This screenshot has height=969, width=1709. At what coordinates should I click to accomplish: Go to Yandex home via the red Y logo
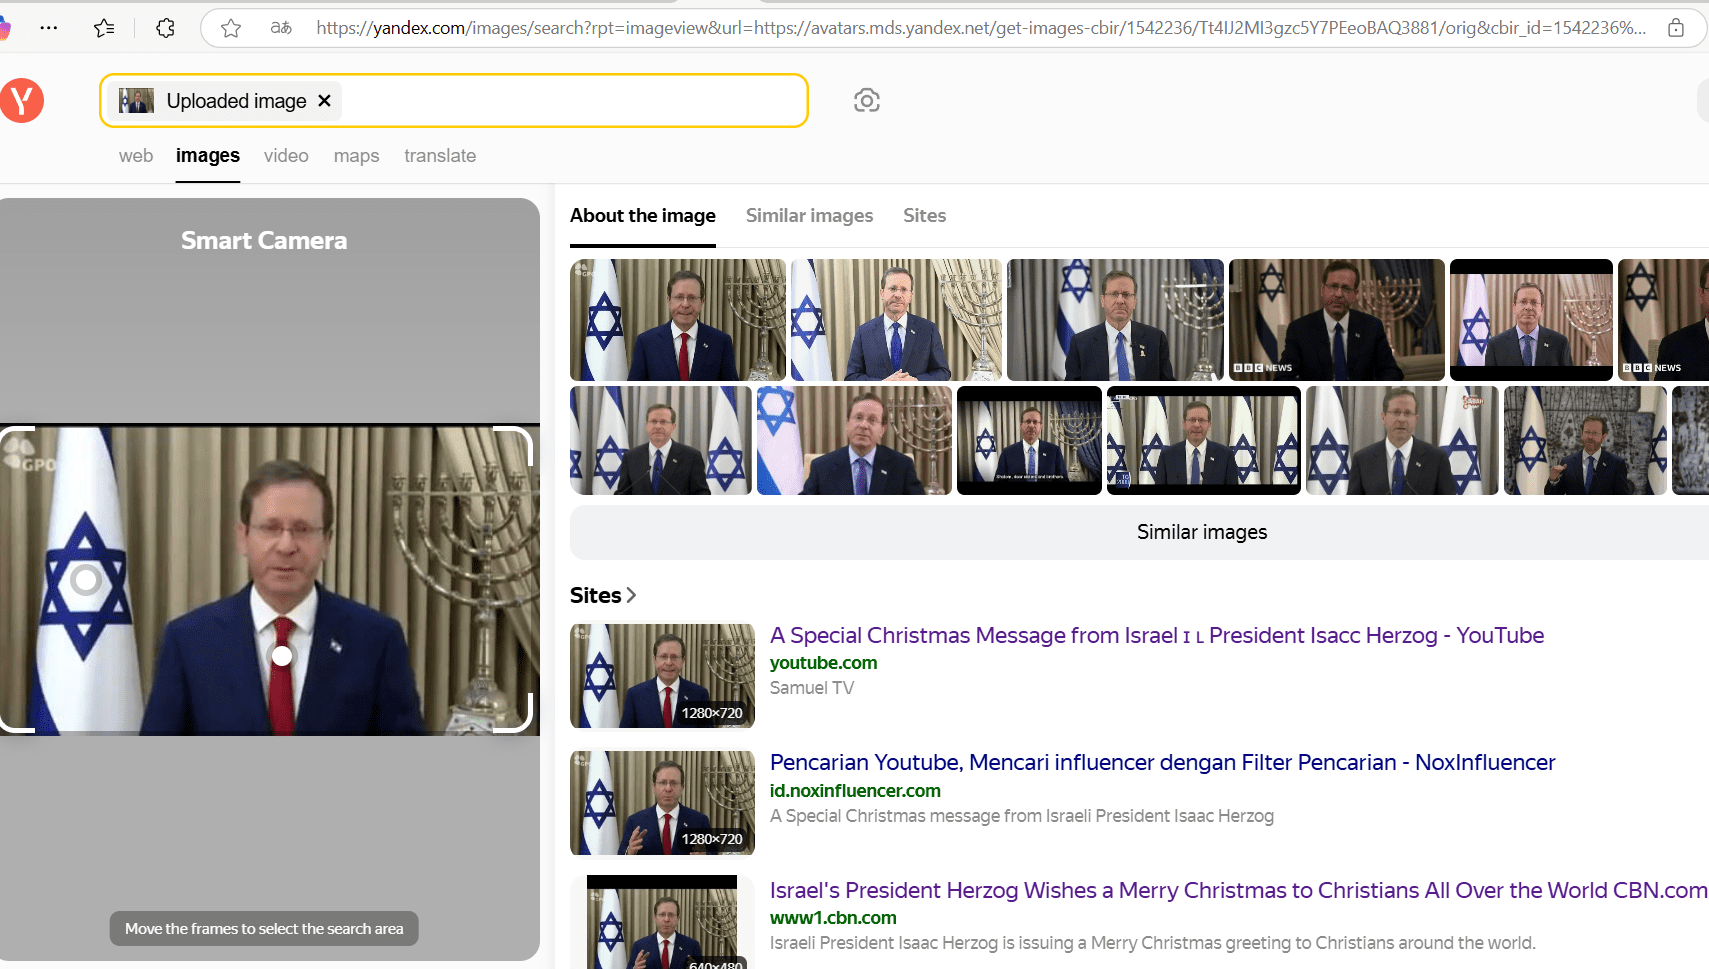click(21, 100)
